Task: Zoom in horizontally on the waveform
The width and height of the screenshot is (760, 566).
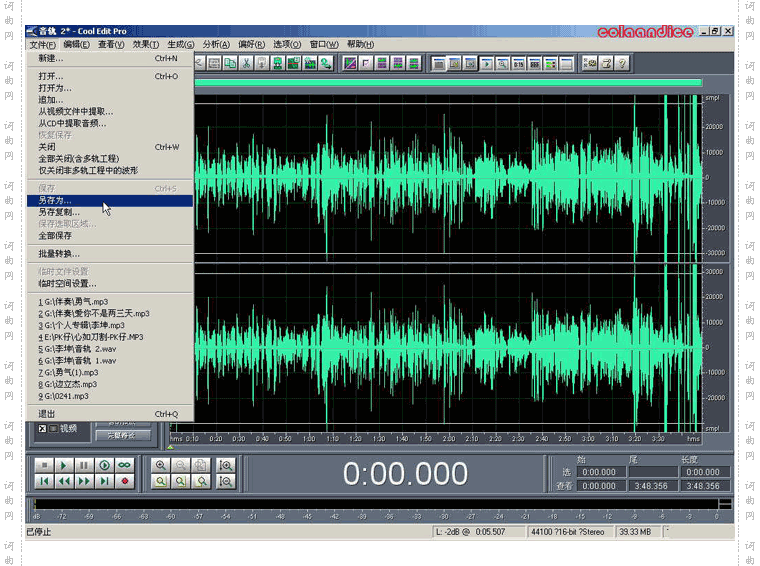Action: pos(160,465)
